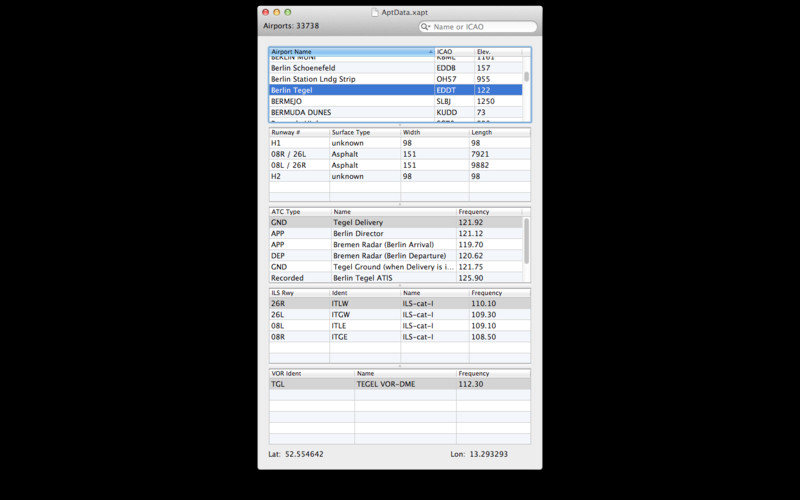Viewport: 800px width, 500px height.
Task: Select runway 08R / 26L row
Action: tap(400, 154)
